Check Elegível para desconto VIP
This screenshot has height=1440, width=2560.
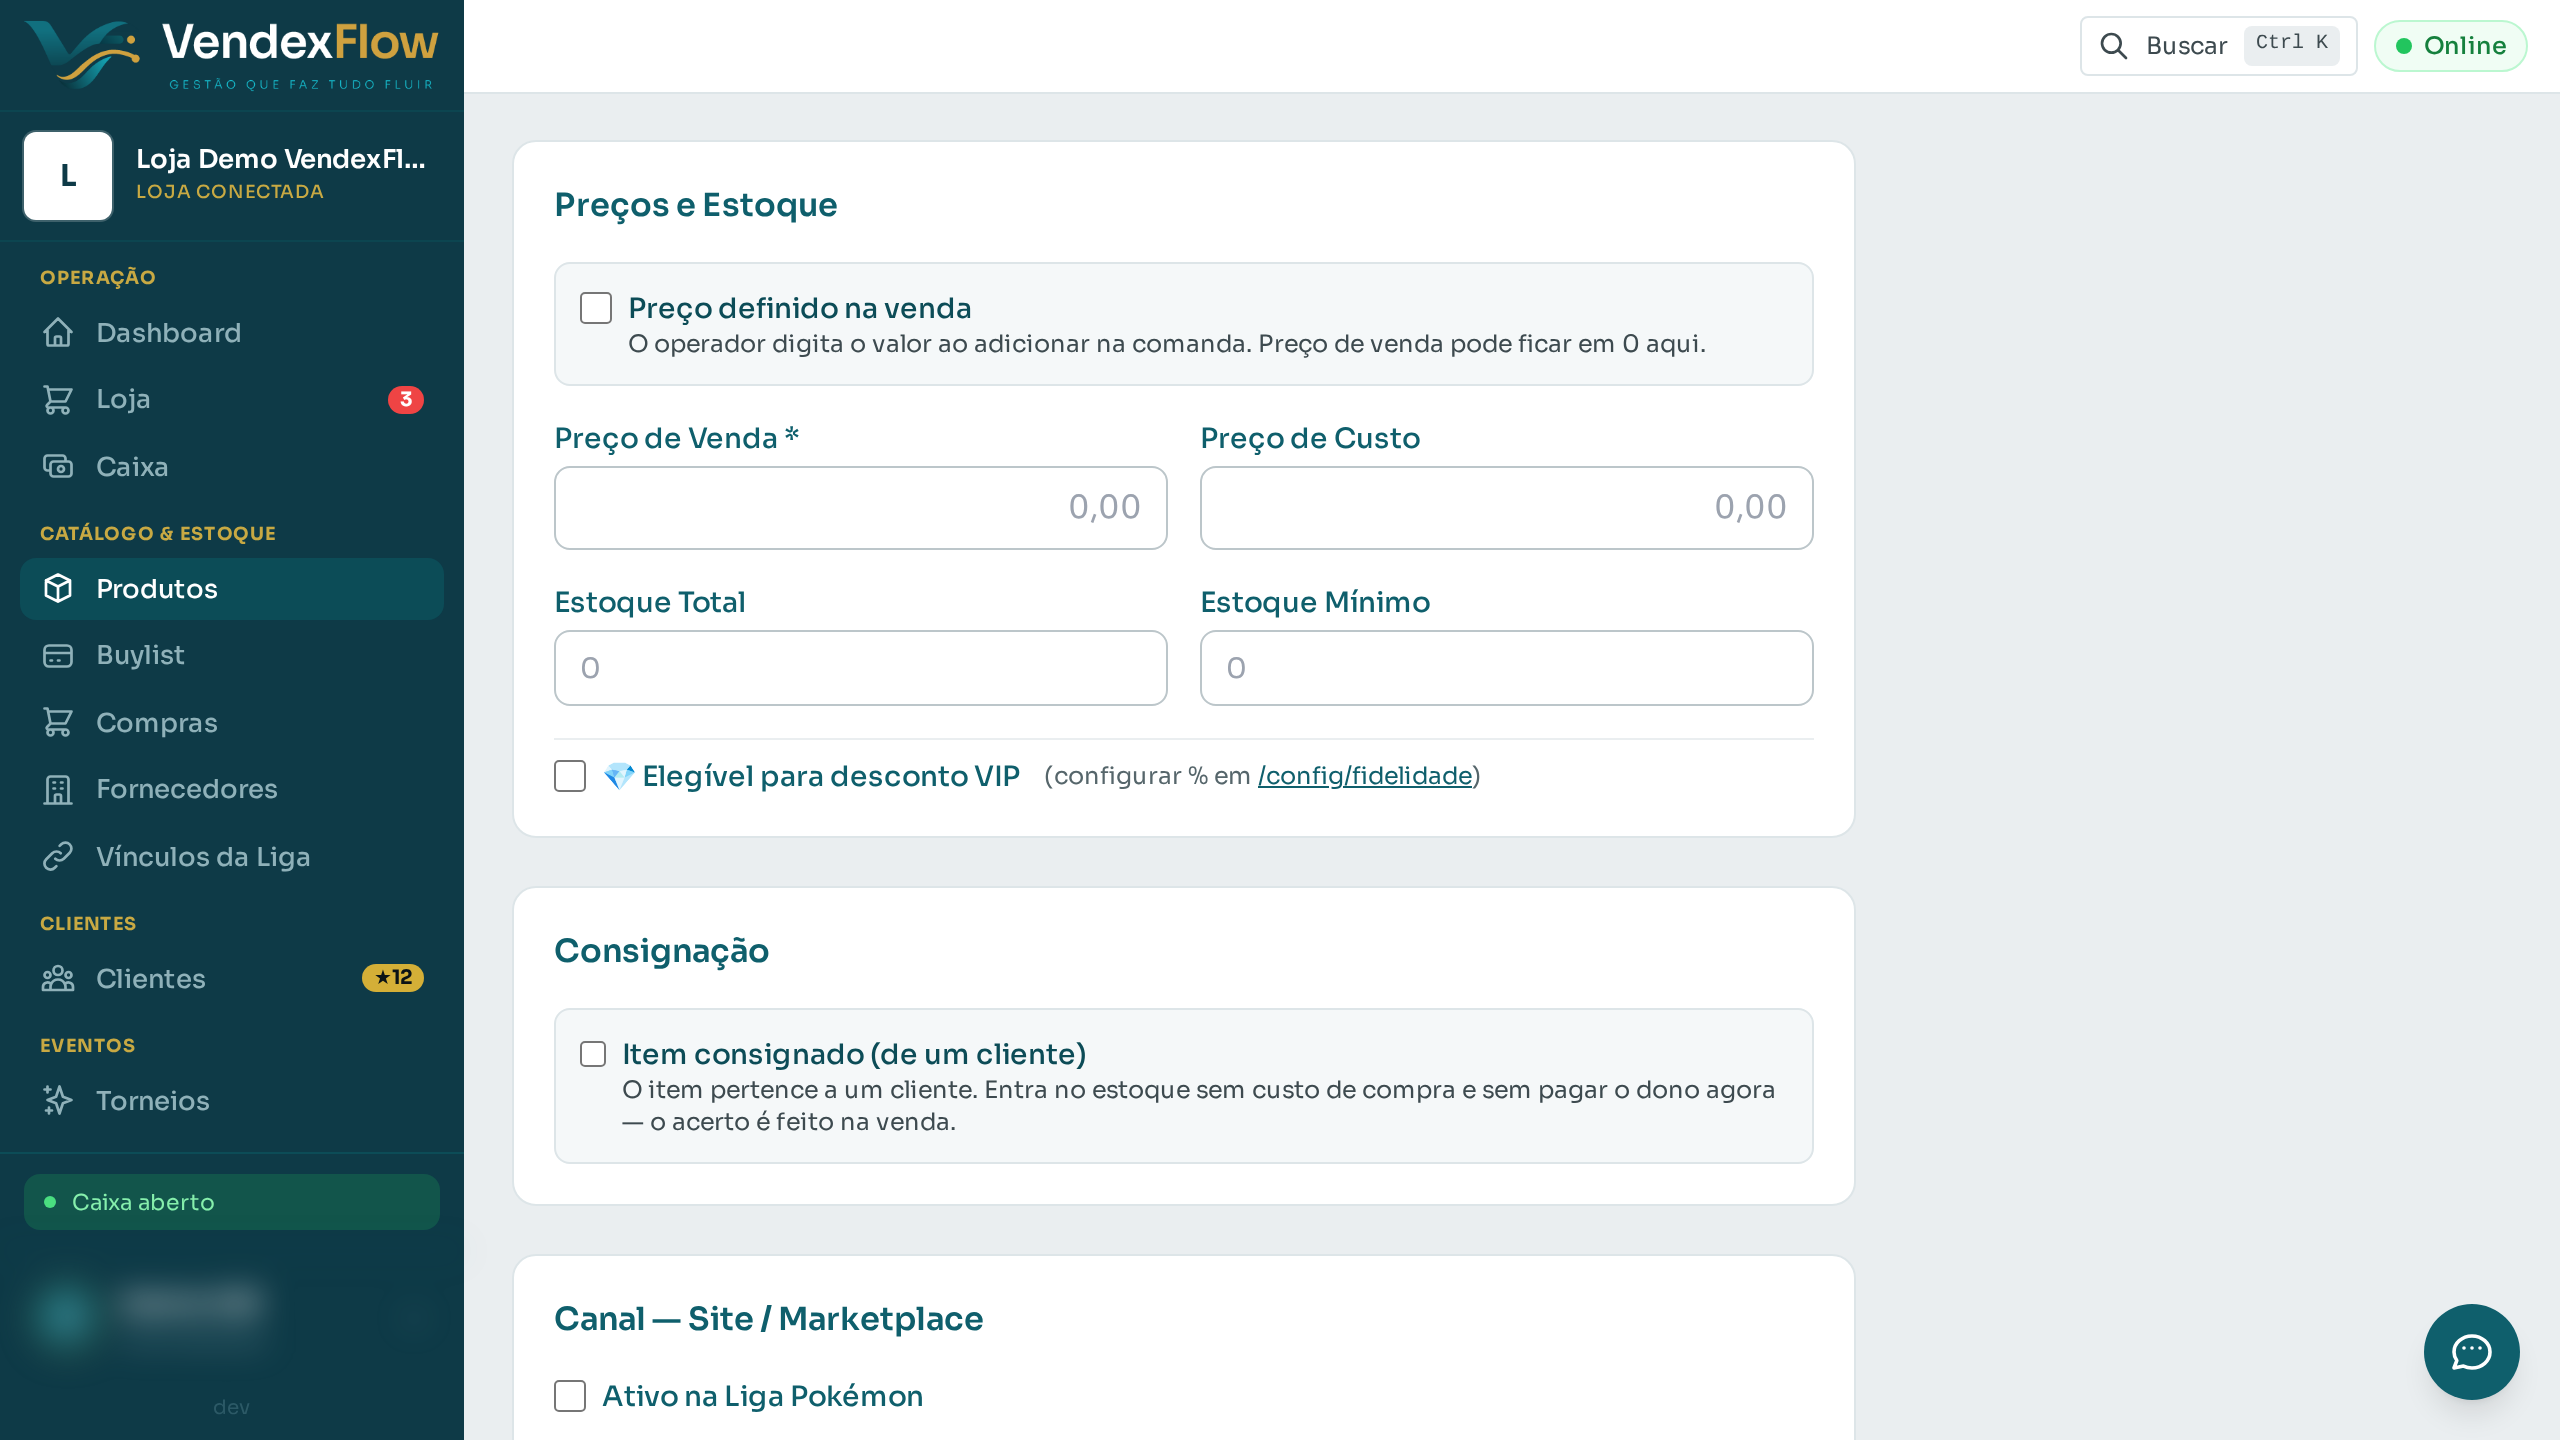coord(570,776)
